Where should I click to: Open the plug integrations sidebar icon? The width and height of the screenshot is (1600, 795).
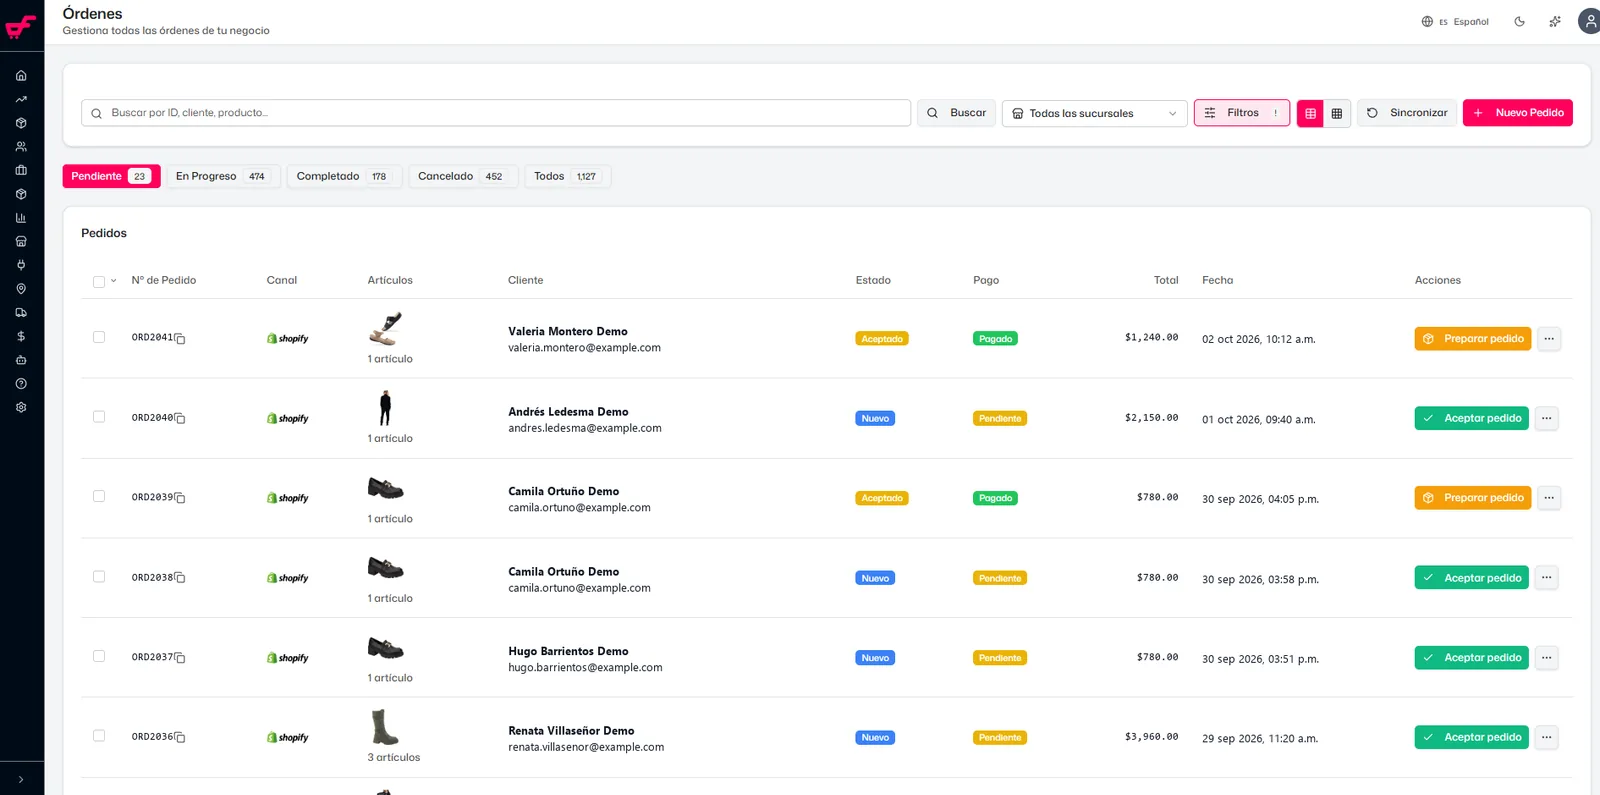[x=21, y=265]
